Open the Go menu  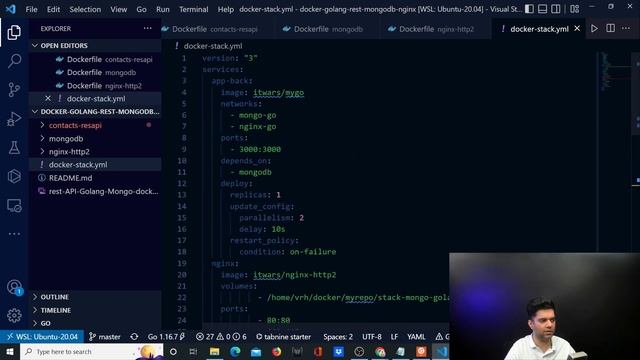pyautogui.click(x=141, y=9)
